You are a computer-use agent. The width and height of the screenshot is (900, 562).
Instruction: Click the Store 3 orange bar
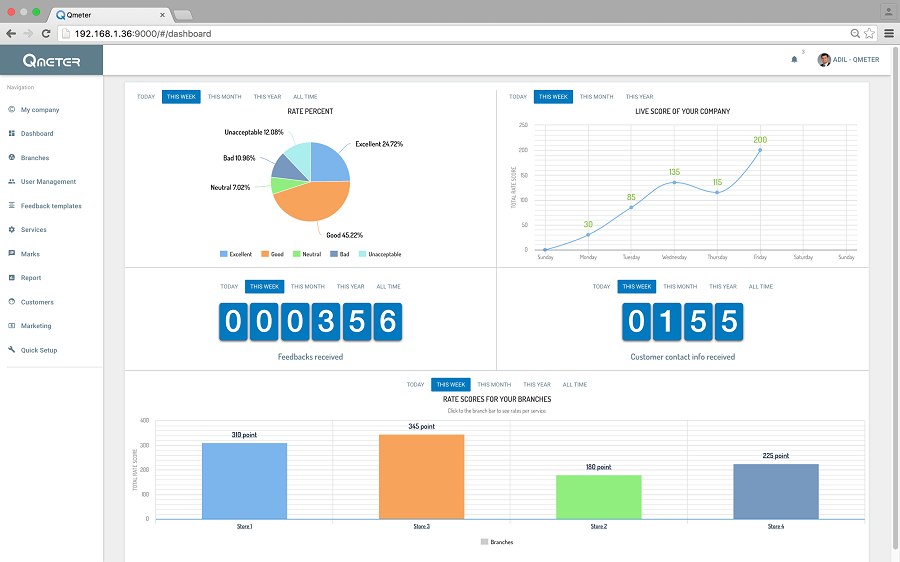point(421,476)
